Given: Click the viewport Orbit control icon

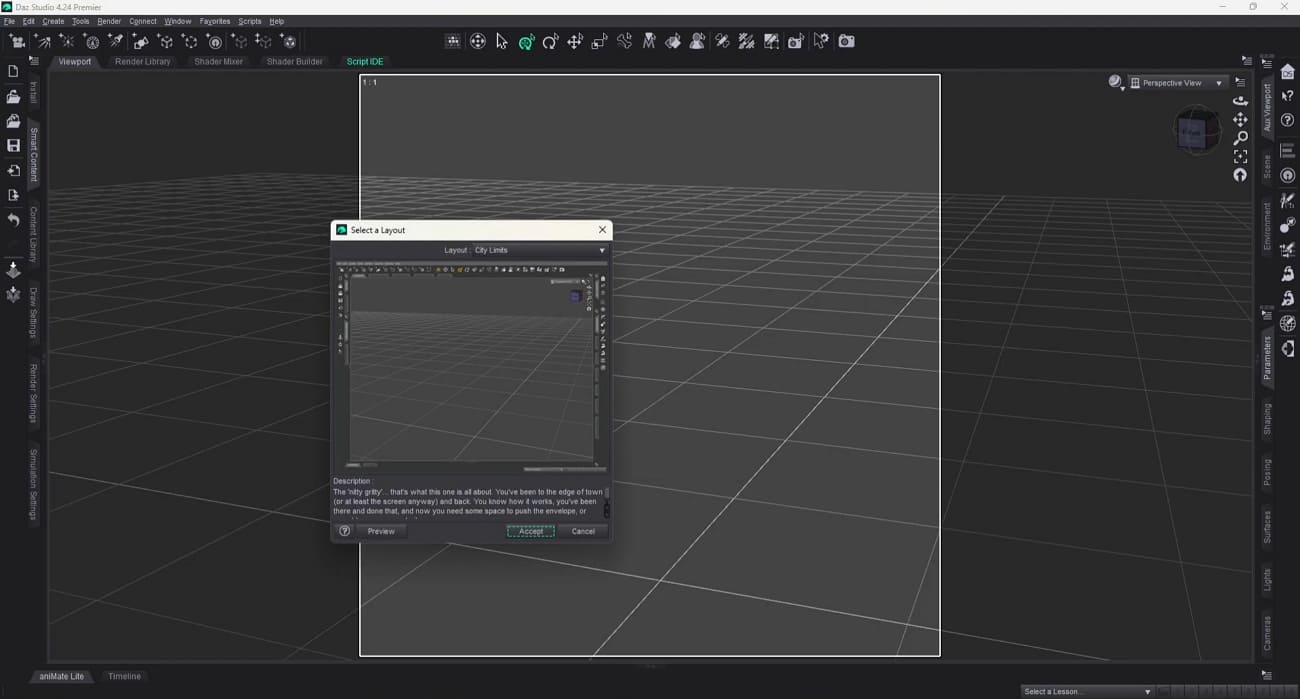Looking at the screenshot, I should click(x=1240, y=101).
